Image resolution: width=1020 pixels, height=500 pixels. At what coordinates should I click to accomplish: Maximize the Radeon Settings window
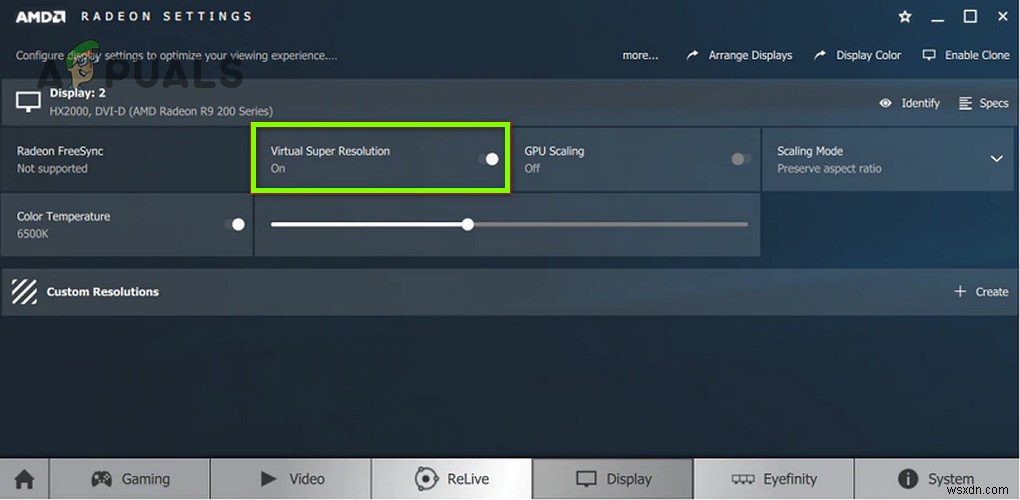(970, 16)
